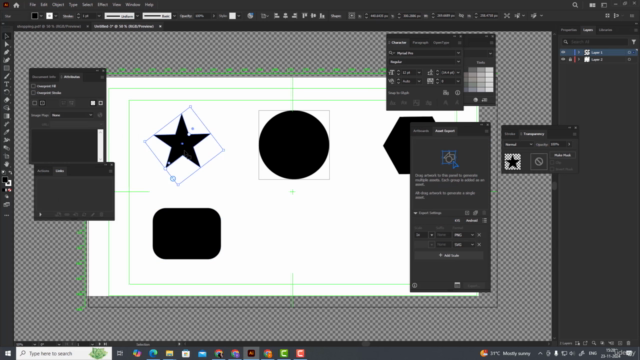Toggle visibility eye of Layer 1
640x360 pixels.
pos(563,52)
